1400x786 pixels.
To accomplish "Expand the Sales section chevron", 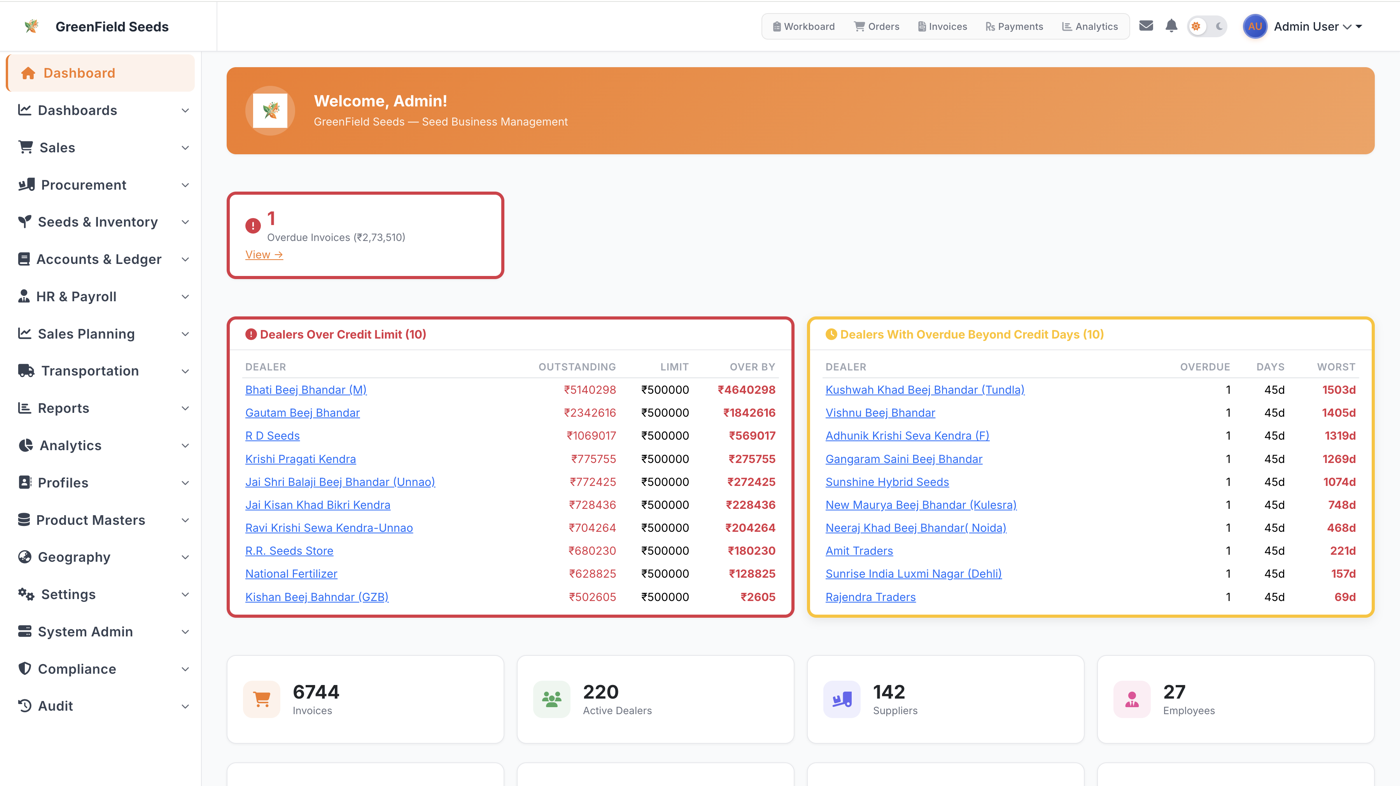I will click(x=185, y=148).
